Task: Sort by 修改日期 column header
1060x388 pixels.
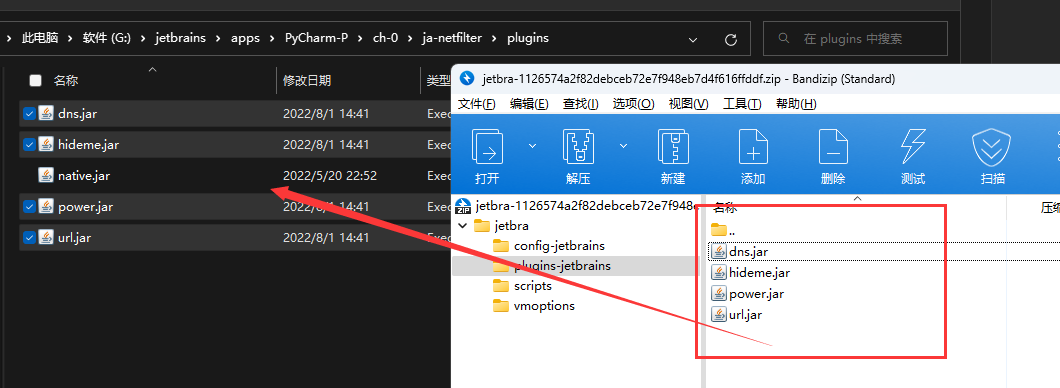Action: pyautogui.click(x=307, y=81)
